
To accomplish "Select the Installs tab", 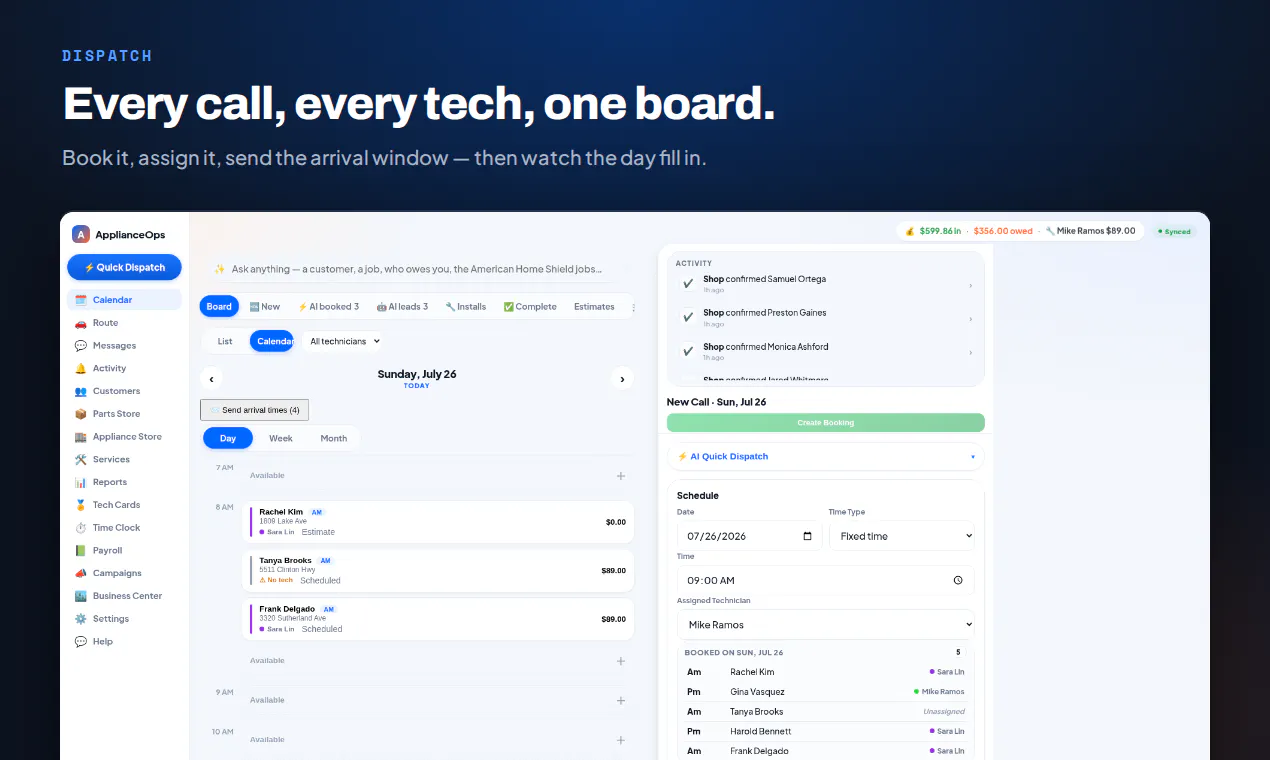I will click(466, 307).
